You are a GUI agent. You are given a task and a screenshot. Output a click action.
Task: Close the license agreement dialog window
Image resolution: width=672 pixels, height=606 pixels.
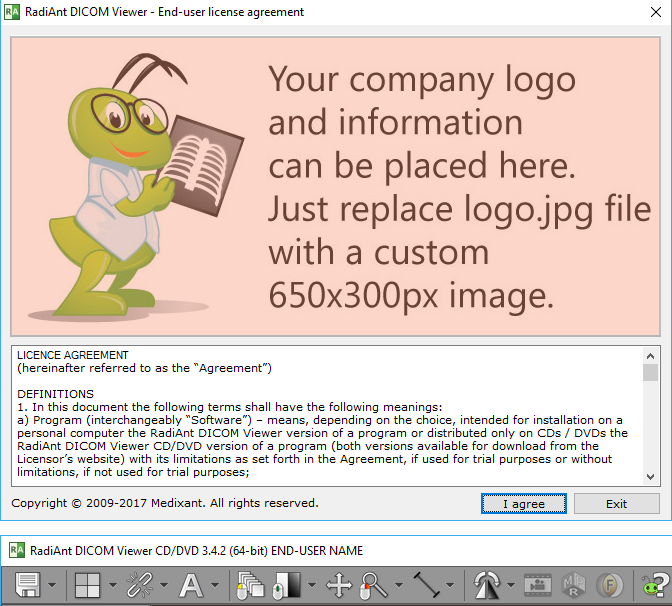[656, 12]
